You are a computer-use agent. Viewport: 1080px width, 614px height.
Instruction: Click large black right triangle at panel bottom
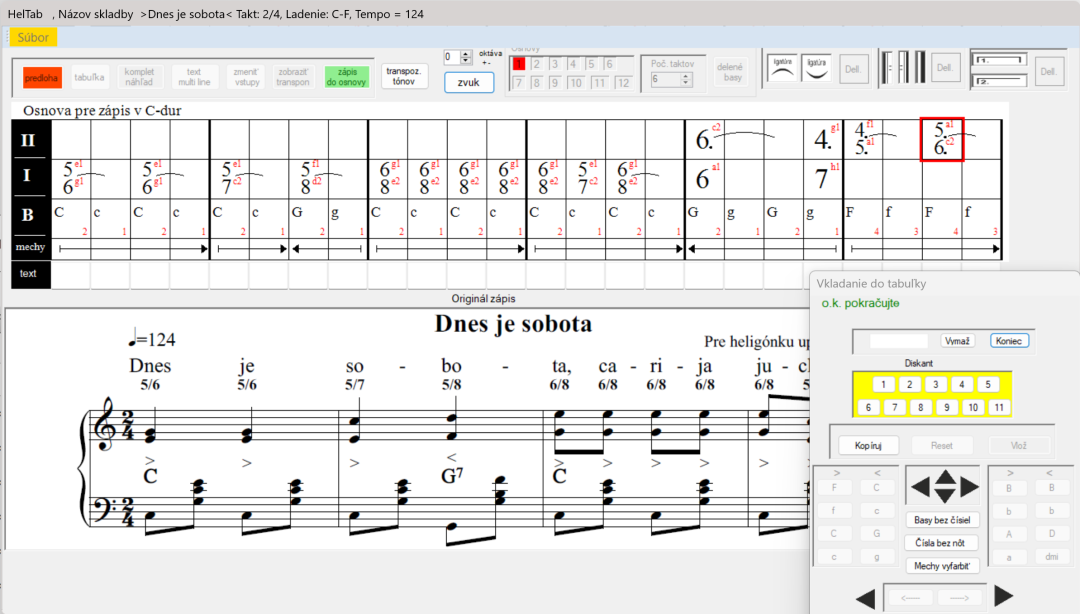click(x=1004, y=596)
